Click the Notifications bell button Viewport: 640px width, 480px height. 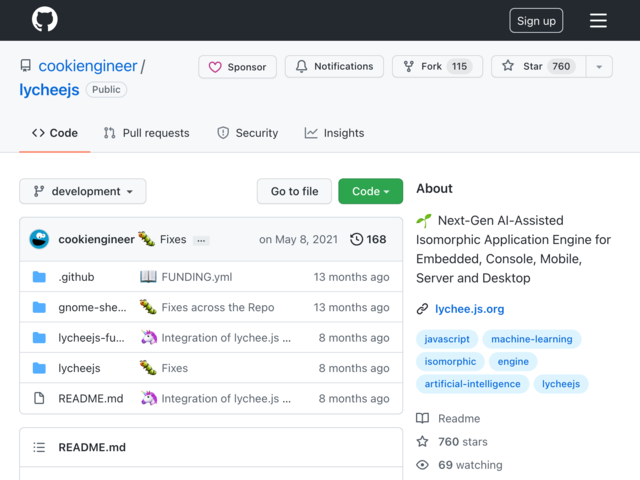[x=334, y=67]
